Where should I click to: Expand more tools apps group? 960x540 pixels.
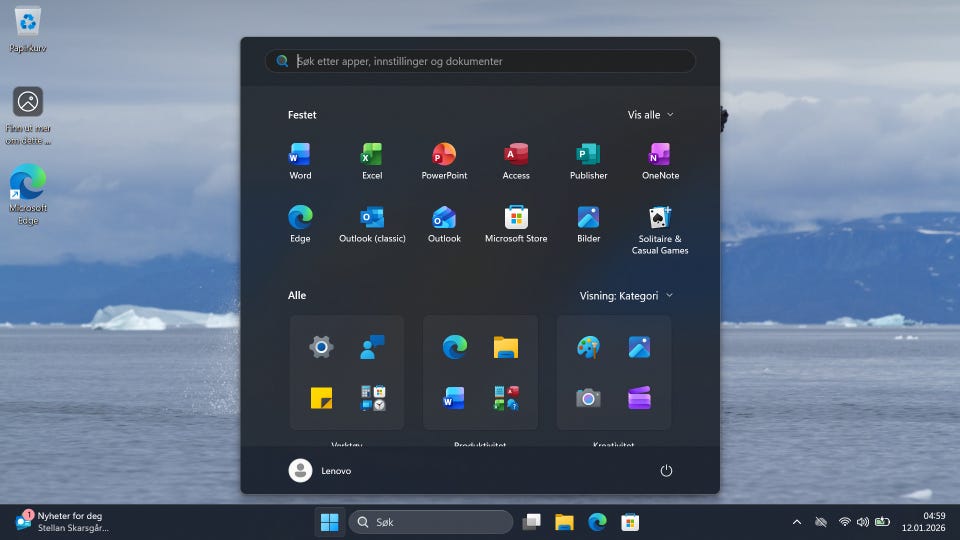372,398
